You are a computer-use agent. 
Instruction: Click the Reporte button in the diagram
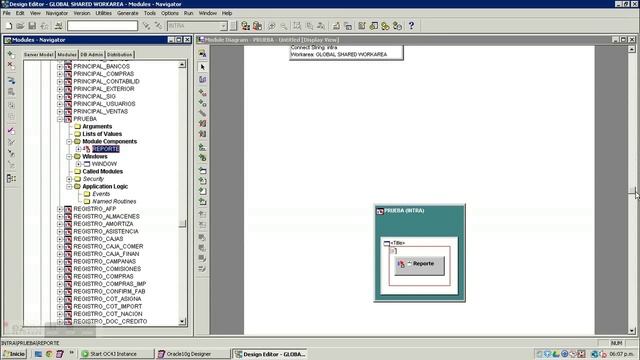pos(420,266)
